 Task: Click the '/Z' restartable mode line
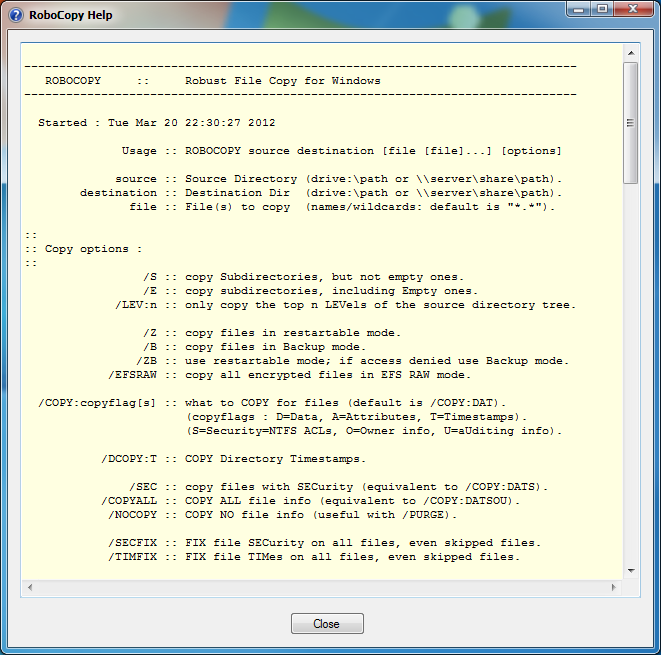[272, 333]
